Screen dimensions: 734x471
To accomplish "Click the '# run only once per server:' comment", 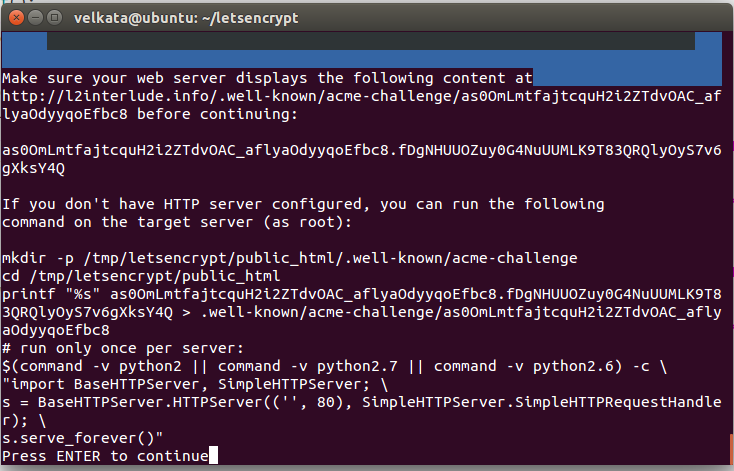I will tap(123, 348).
